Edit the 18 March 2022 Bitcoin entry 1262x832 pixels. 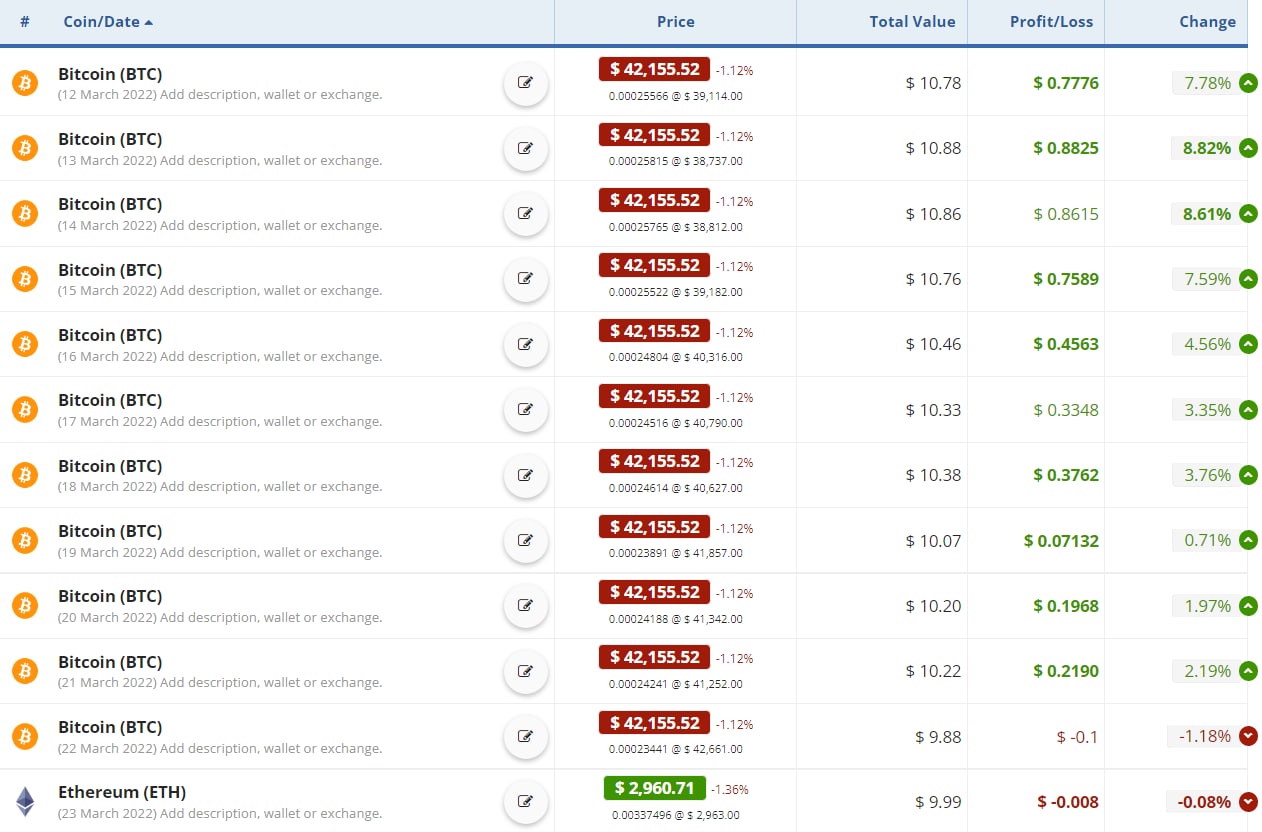click(525, 475)
